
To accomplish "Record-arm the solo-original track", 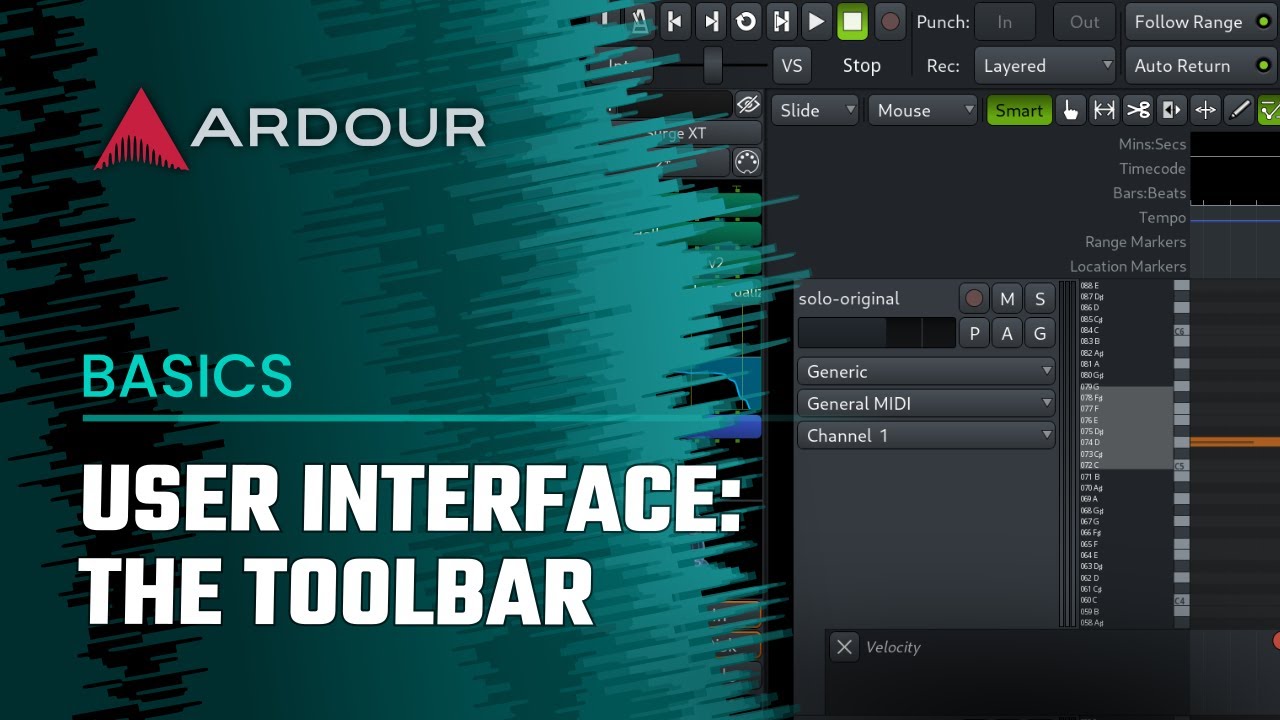I will point(974,298).
